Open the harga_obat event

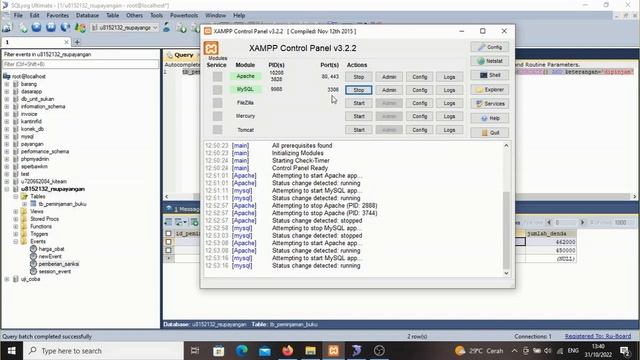pyautogui.click(x=51, y=249)
